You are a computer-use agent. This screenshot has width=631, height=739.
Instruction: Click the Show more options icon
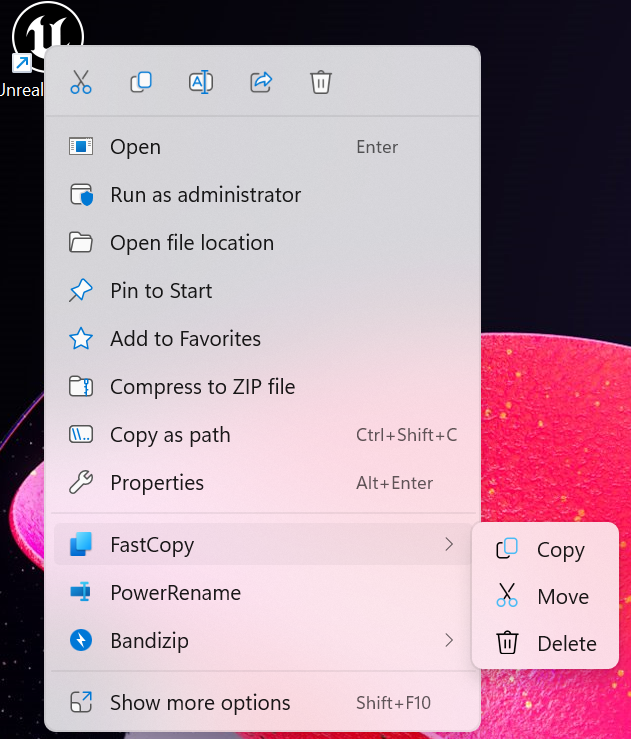pos(81,702)
